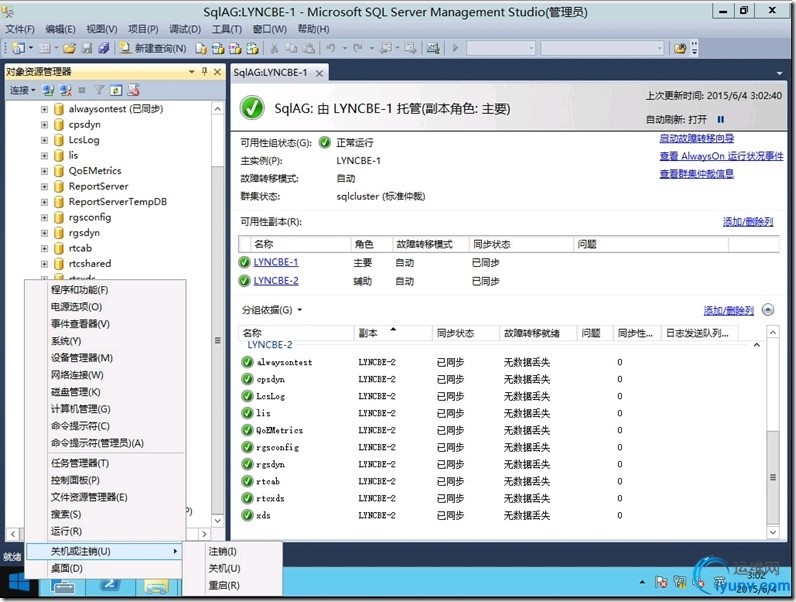Viewport: 796px width, 602px height.
Task: Click the Script/Policy icon in Object Explorer toolbar
Action: [x=134, y=90]
